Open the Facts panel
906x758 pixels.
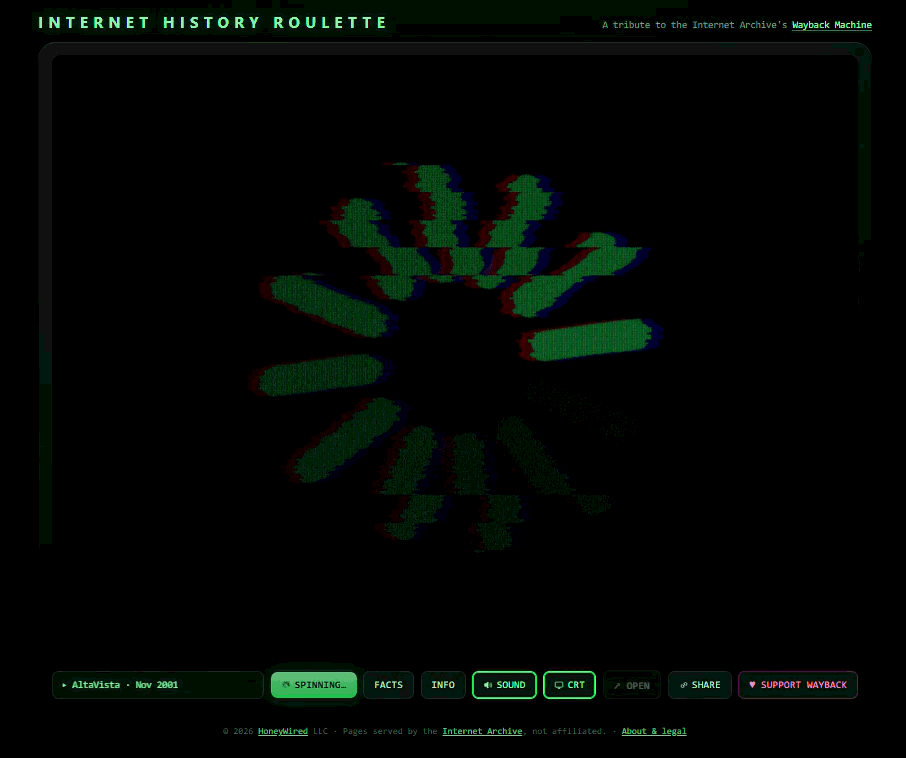click(x=388, y=685)
